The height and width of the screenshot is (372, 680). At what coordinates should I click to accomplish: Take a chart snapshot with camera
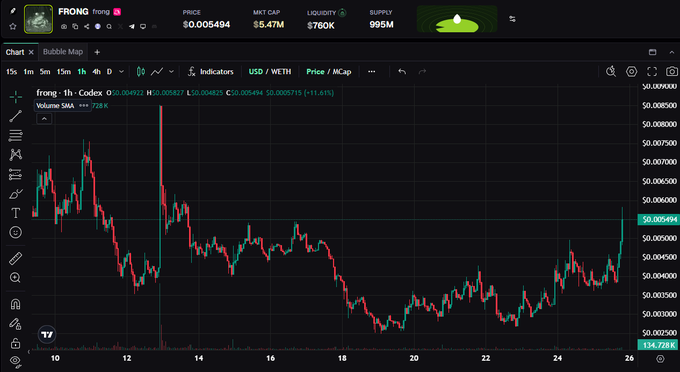[672, 72]
